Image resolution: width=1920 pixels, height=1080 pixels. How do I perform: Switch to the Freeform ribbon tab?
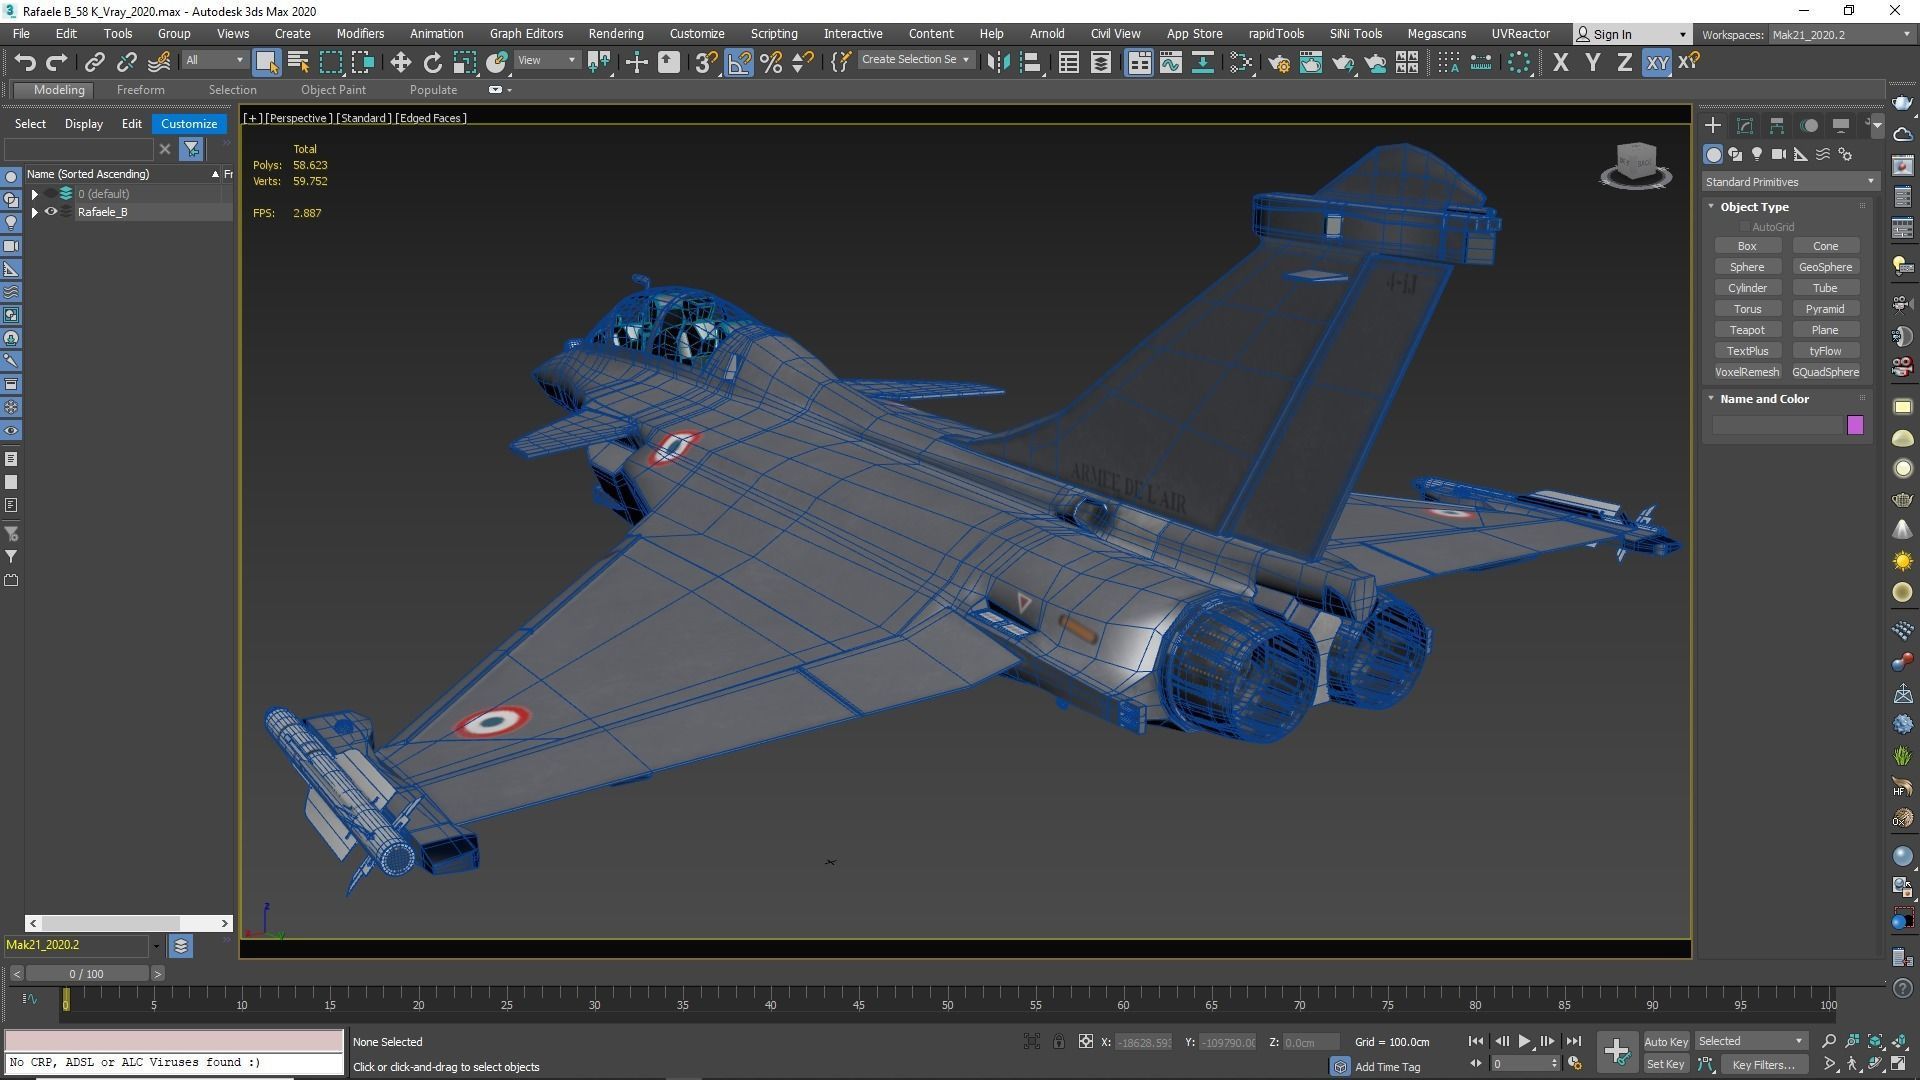click(140, 90)
